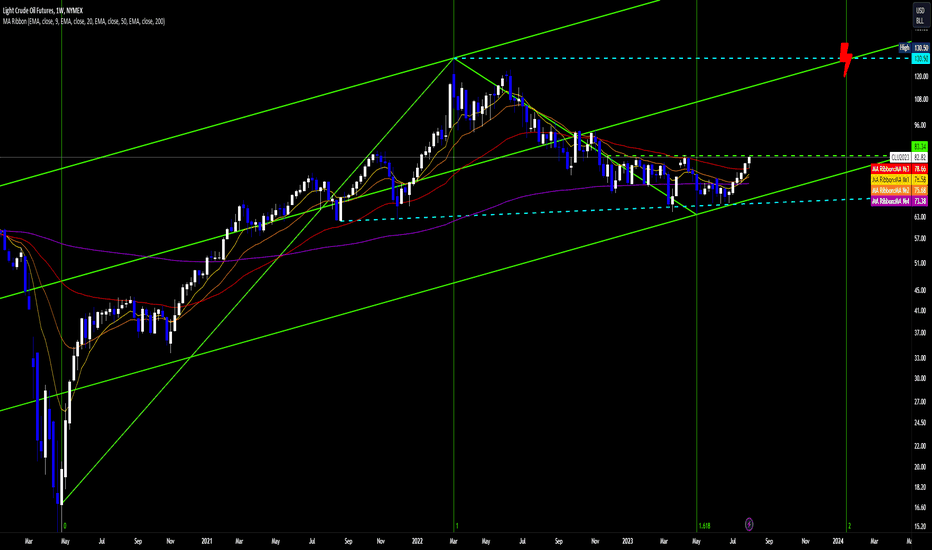Screen dimensions: 932x550
Task: Click 63.00 on the price scale
Action: [x=920, y=217]
